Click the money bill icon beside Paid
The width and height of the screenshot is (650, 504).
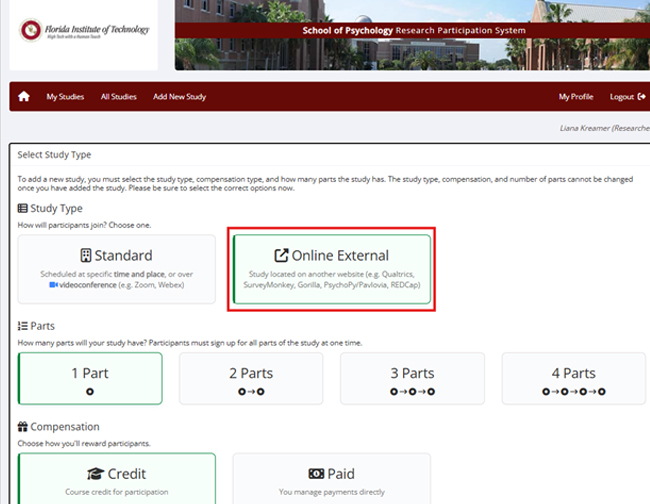(x=316, y=474)
